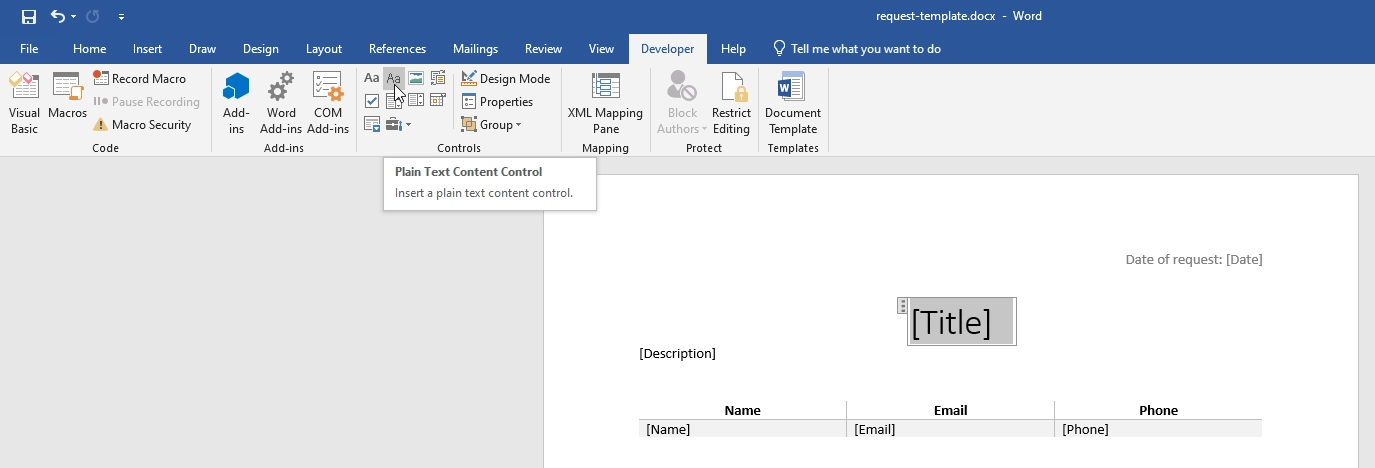Screen dimensions: 1375x468
Task: Select the [Title] placeholder text
Action: point(951,322)
